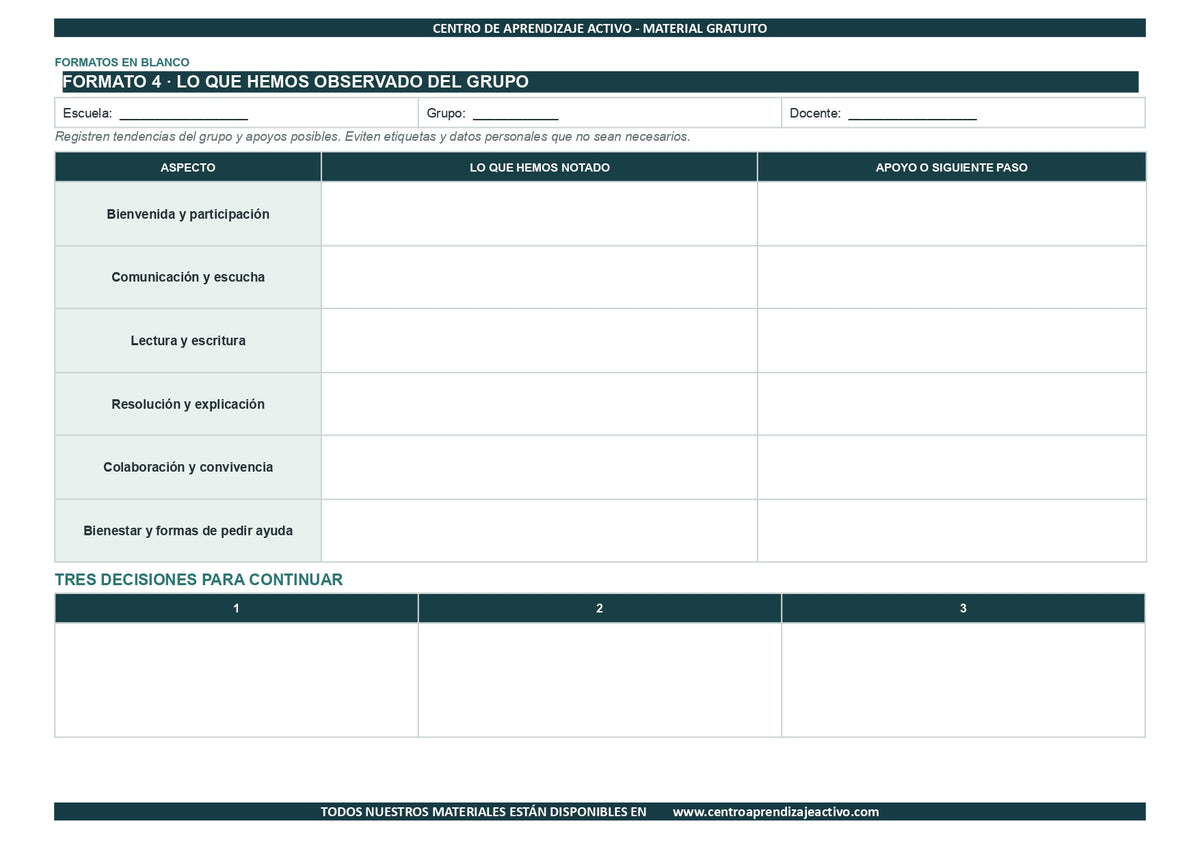This screenshot has width=1200, height=849.
Task: Click the empty box under decision 2
Action: [x=600, y=680]
